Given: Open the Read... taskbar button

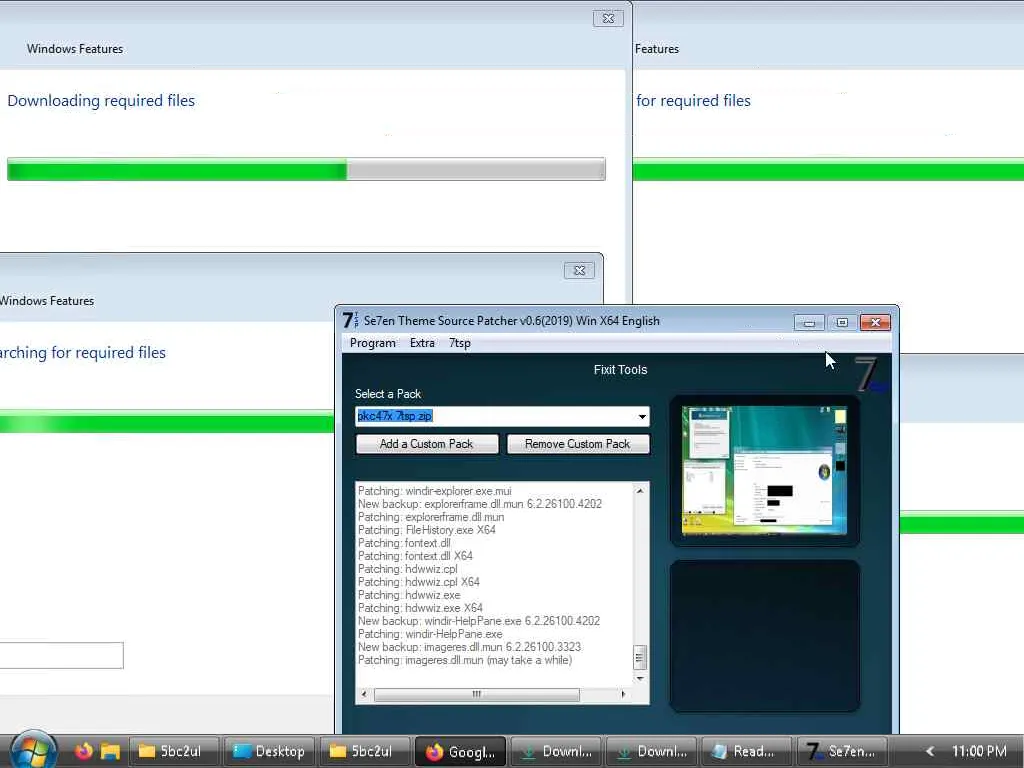Looking at the screenshot, I should pos(746,751).
